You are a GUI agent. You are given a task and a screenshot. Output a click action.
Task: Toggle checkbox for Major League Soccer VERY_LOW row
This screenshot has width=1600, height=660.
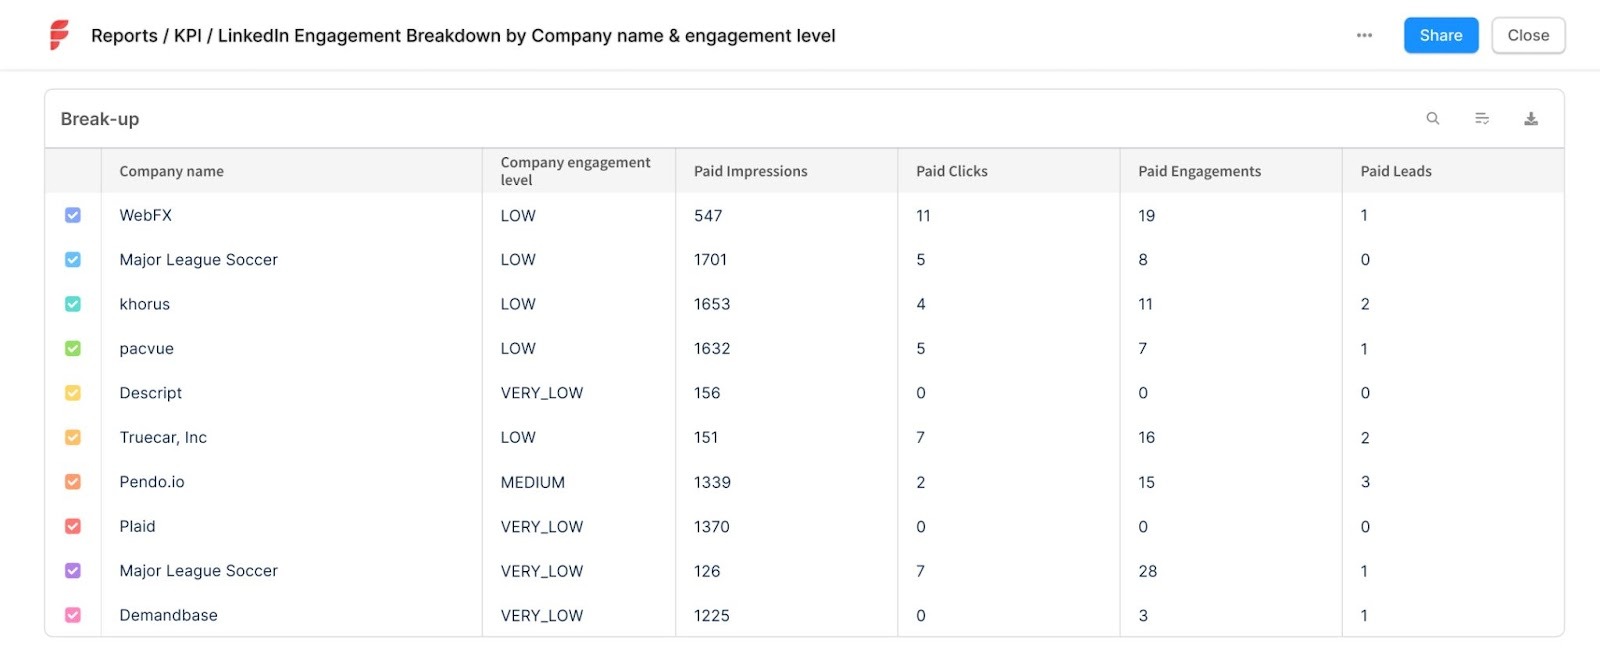click(73, 571)
